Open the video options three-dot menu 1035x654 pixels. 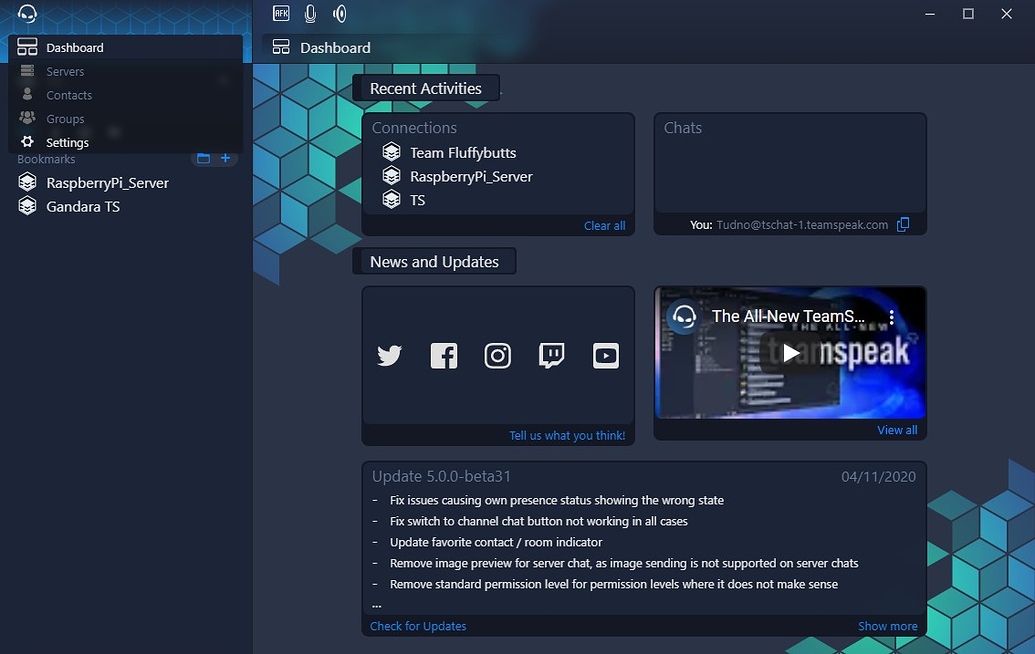891,316
